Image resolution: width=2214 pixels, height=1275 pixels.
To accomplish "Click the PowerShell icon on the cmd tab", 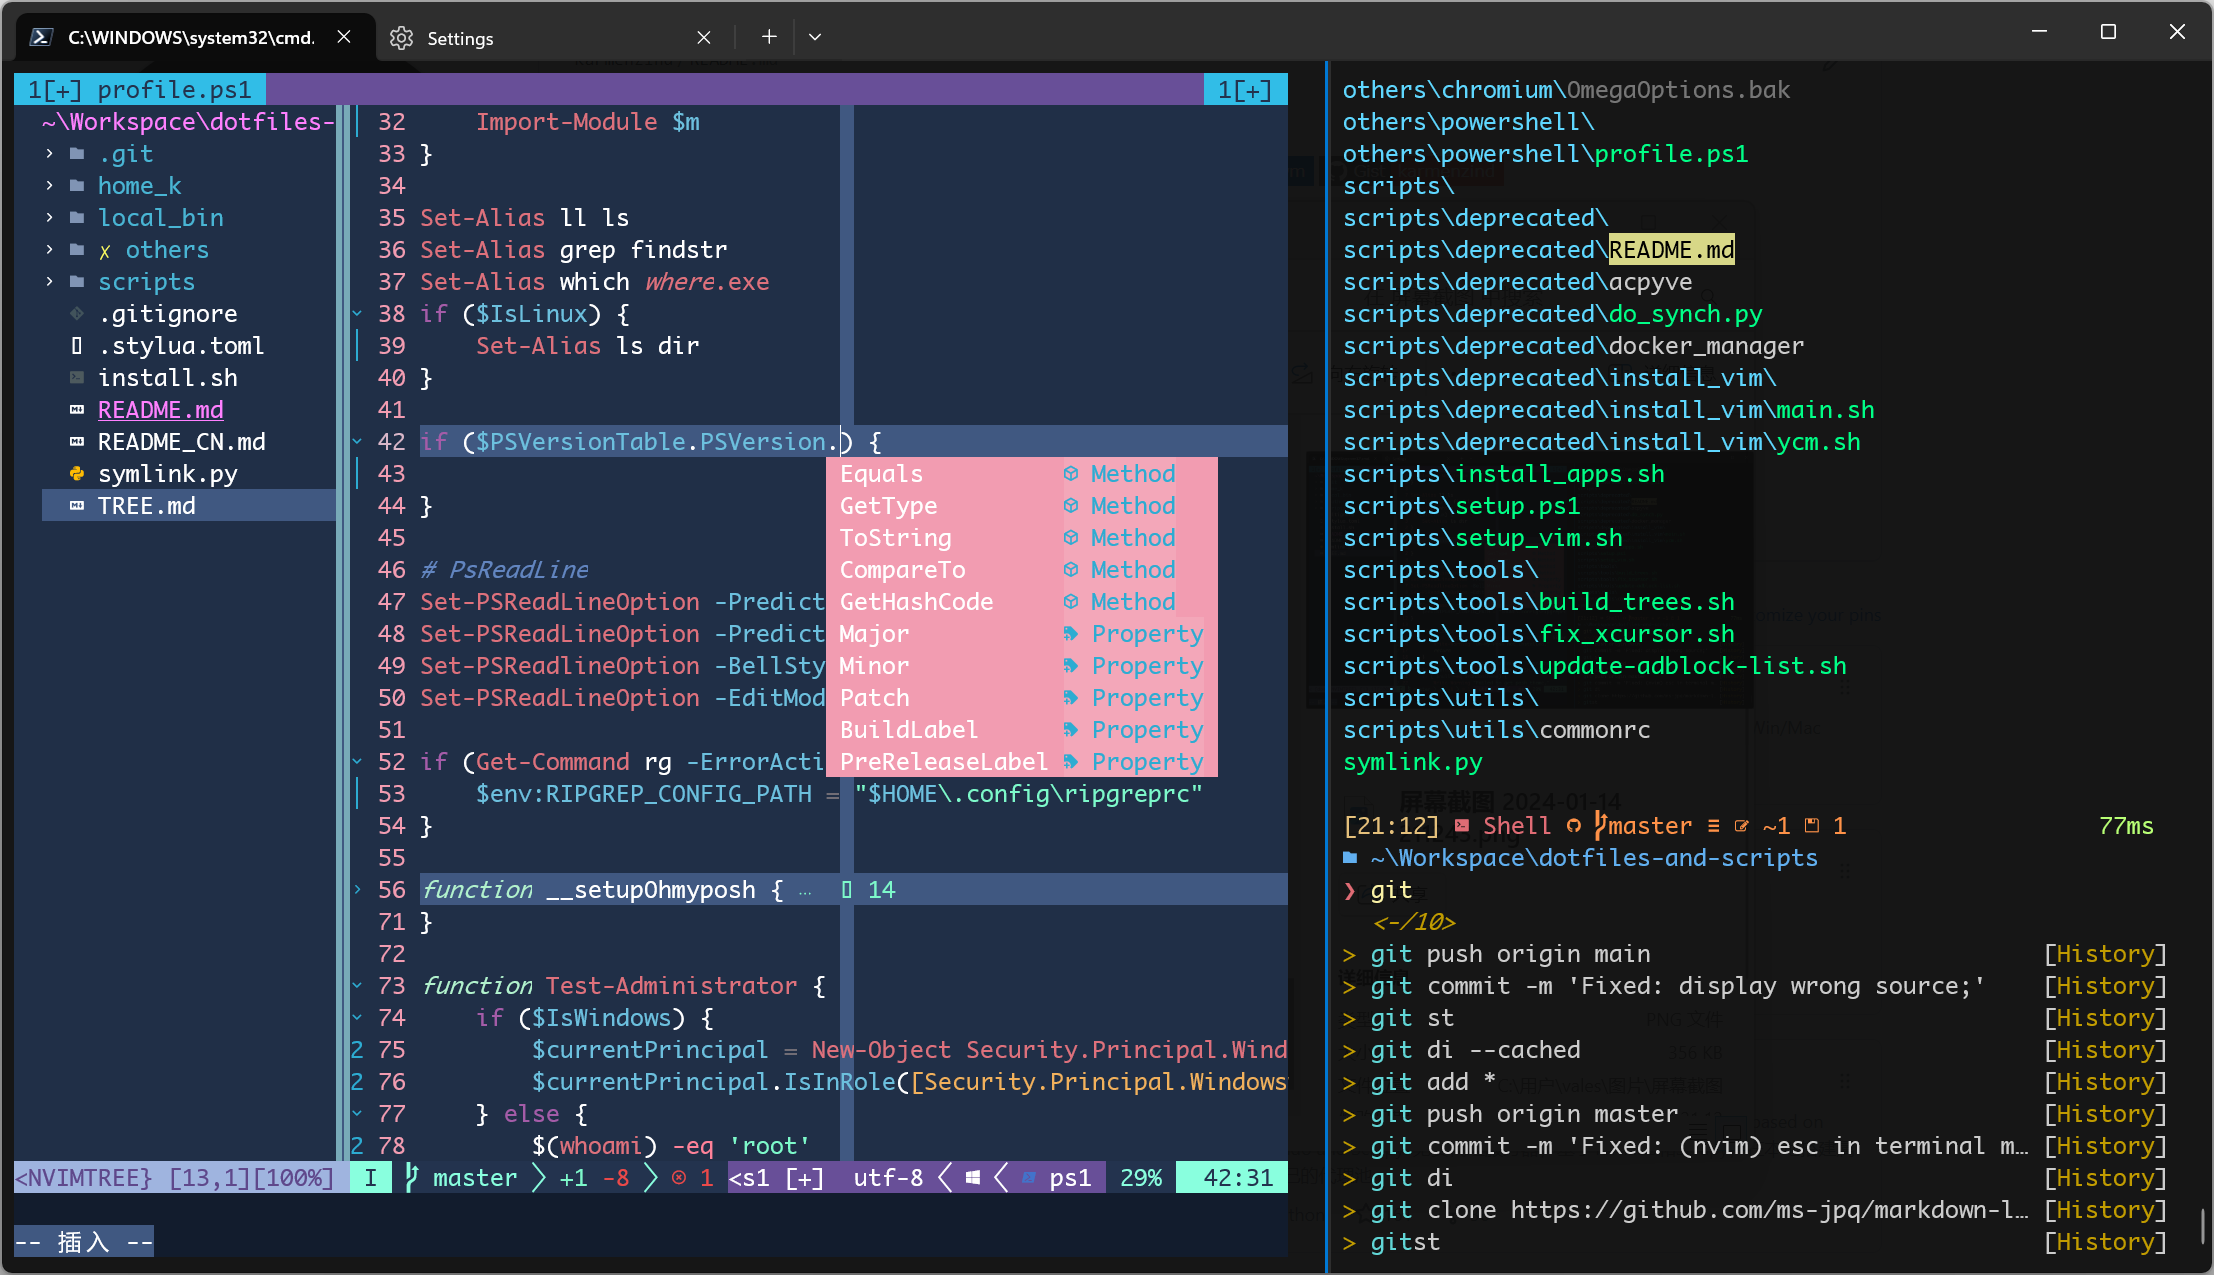I will point(41,37).
